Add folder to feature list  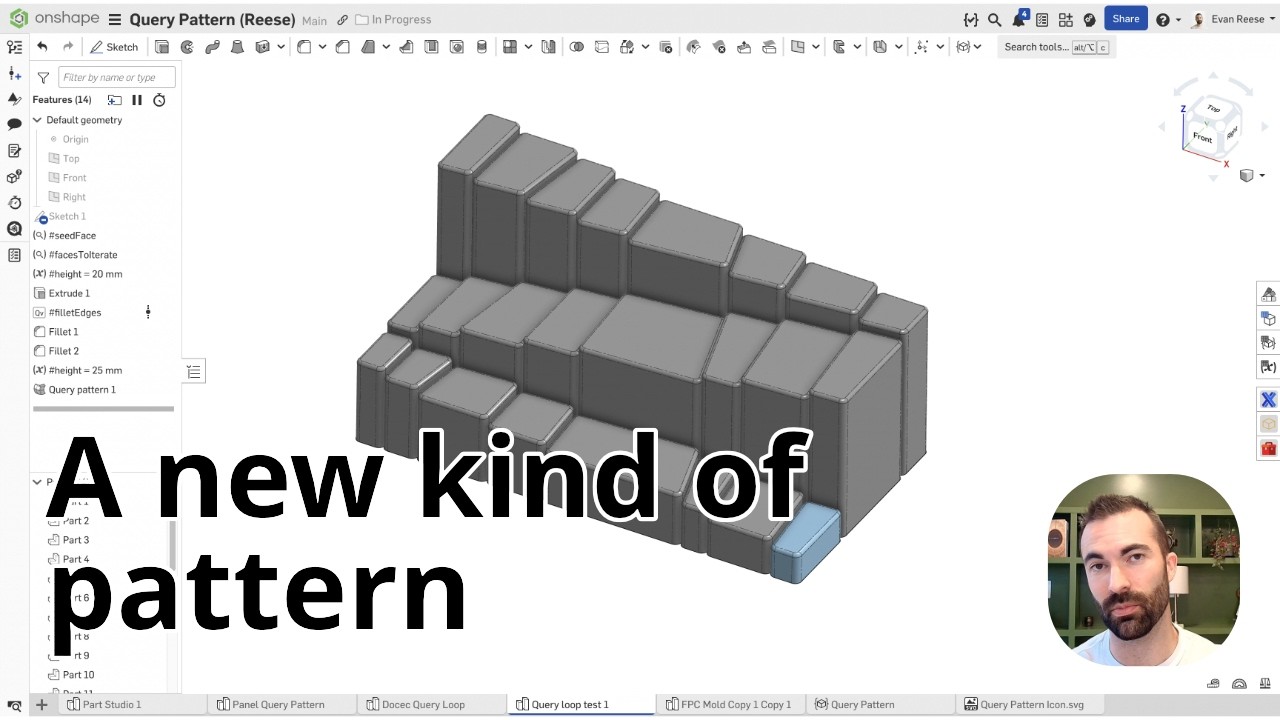click(115, 100)
